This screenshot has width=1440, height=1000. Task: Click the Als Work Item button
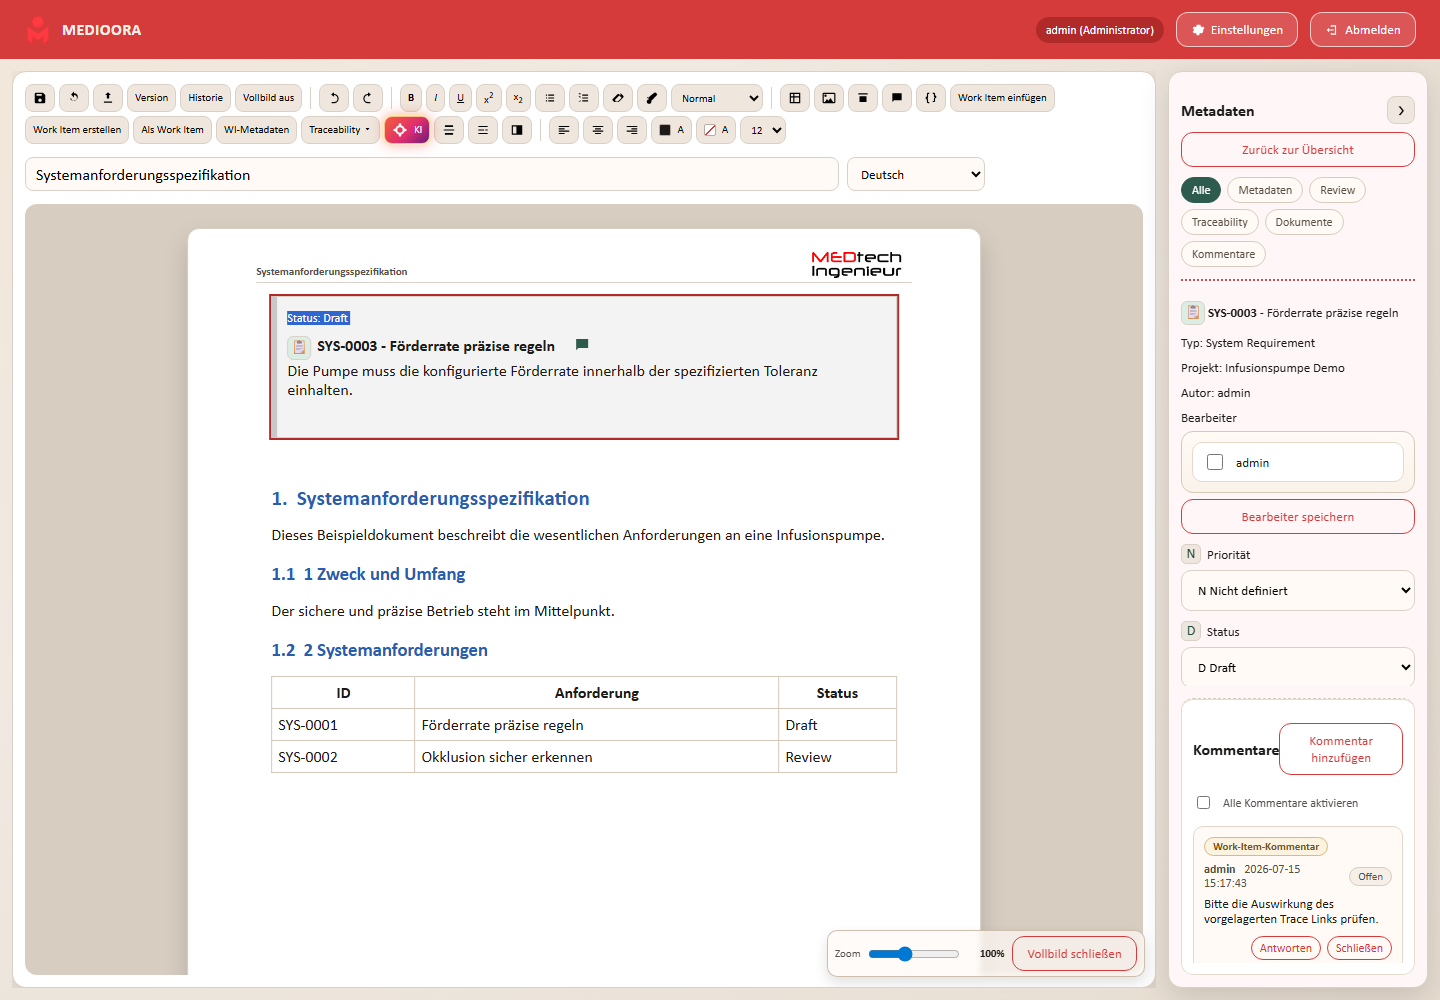(172, 130)
